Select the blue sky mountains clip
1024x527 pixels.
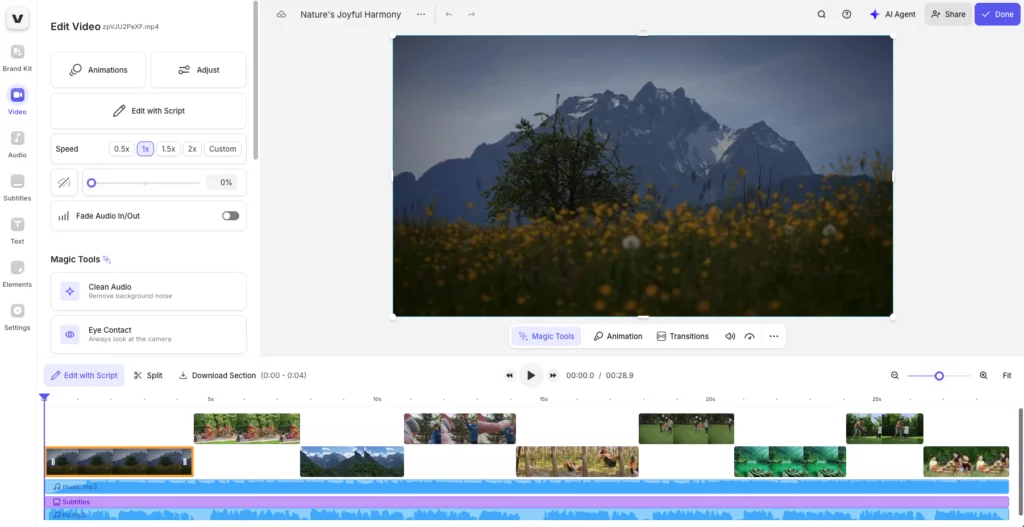pyautogui.click(x=352, y=462)
